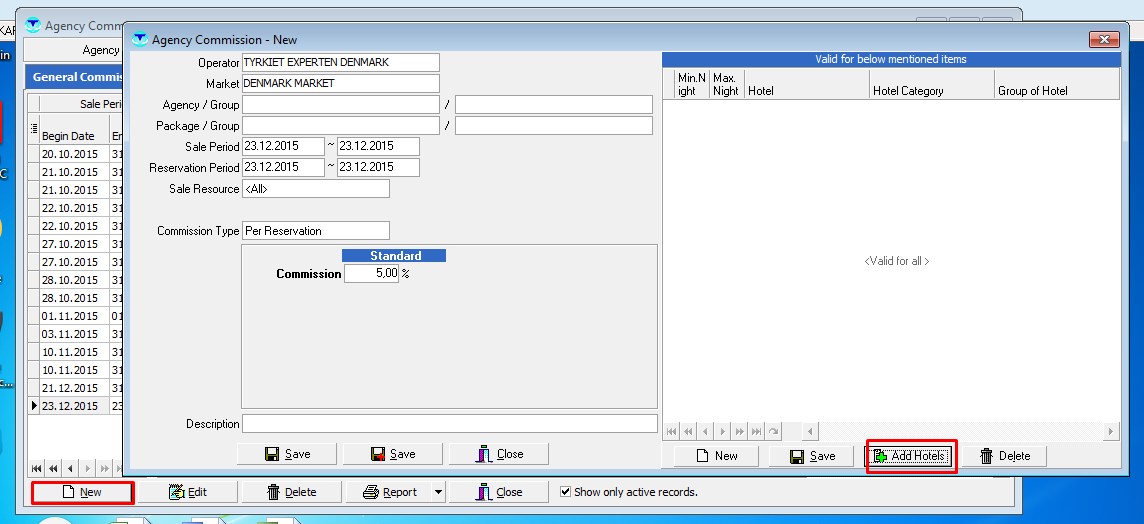The width and height of the screenshot is (1144, 524).
Task: Click Delete next to the Edit button
Action: [x=291, y=492]
